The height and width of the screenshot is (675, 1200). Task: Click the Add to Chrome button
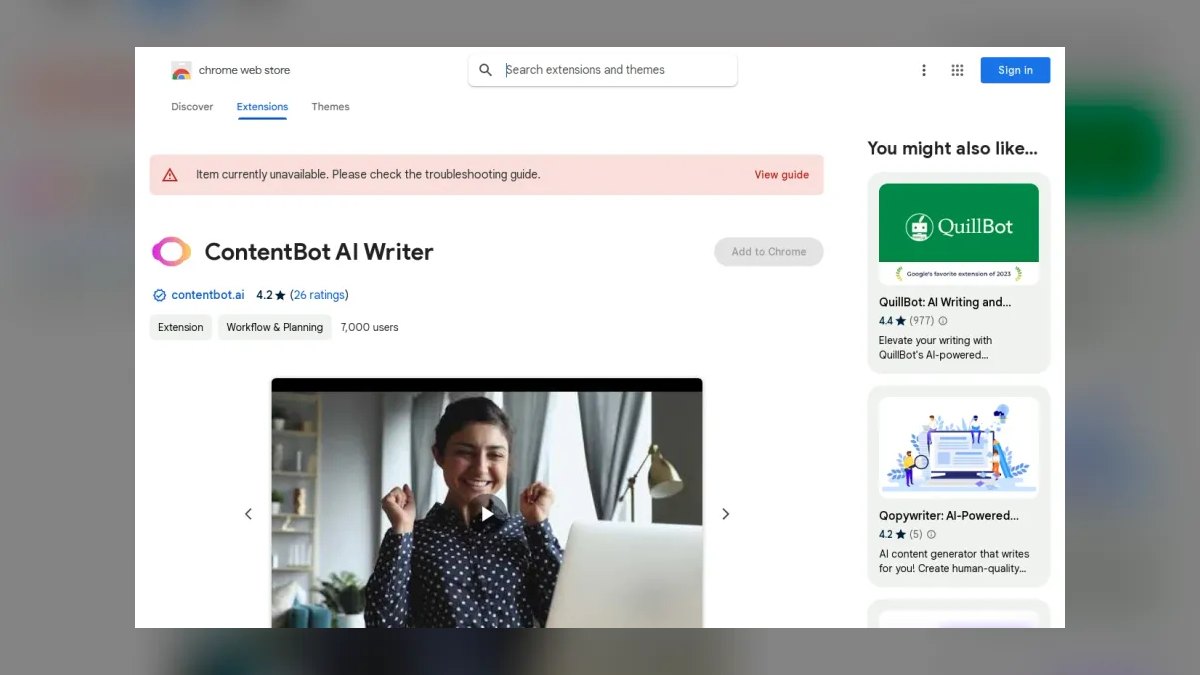coord(769,252)
